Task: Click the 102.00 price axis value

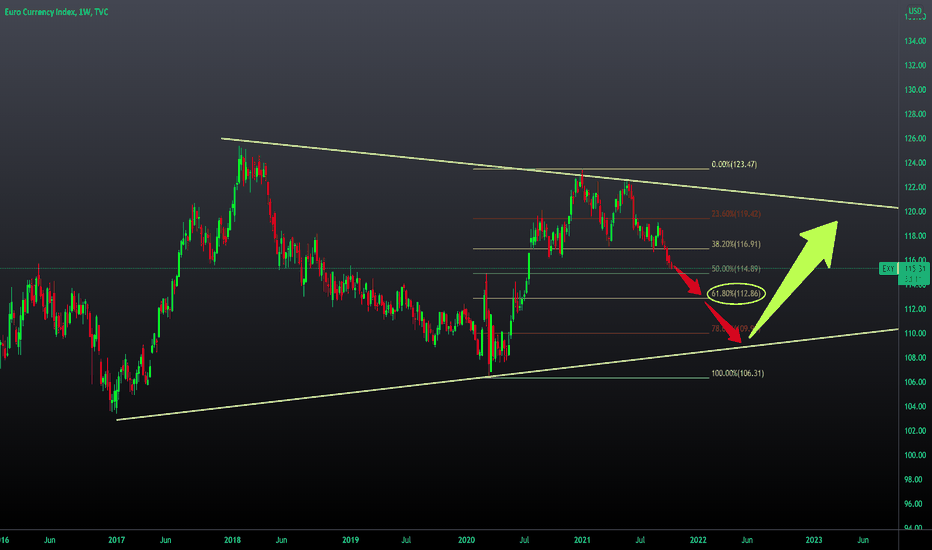Action: tap(915, 431)
